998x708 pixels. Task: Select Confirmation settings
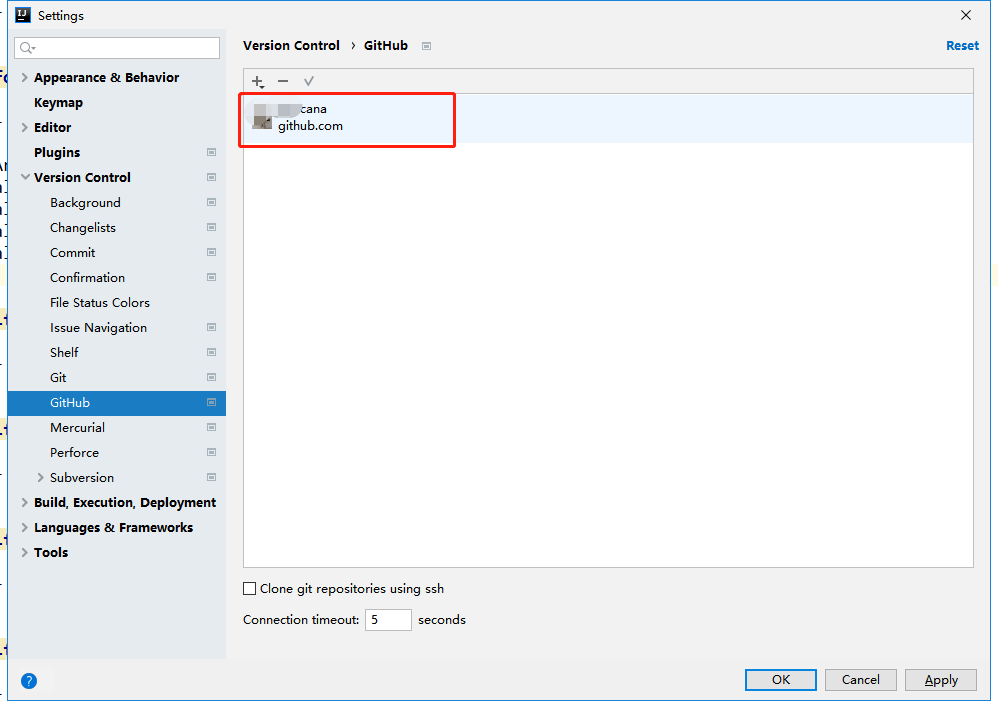point(87,278)
